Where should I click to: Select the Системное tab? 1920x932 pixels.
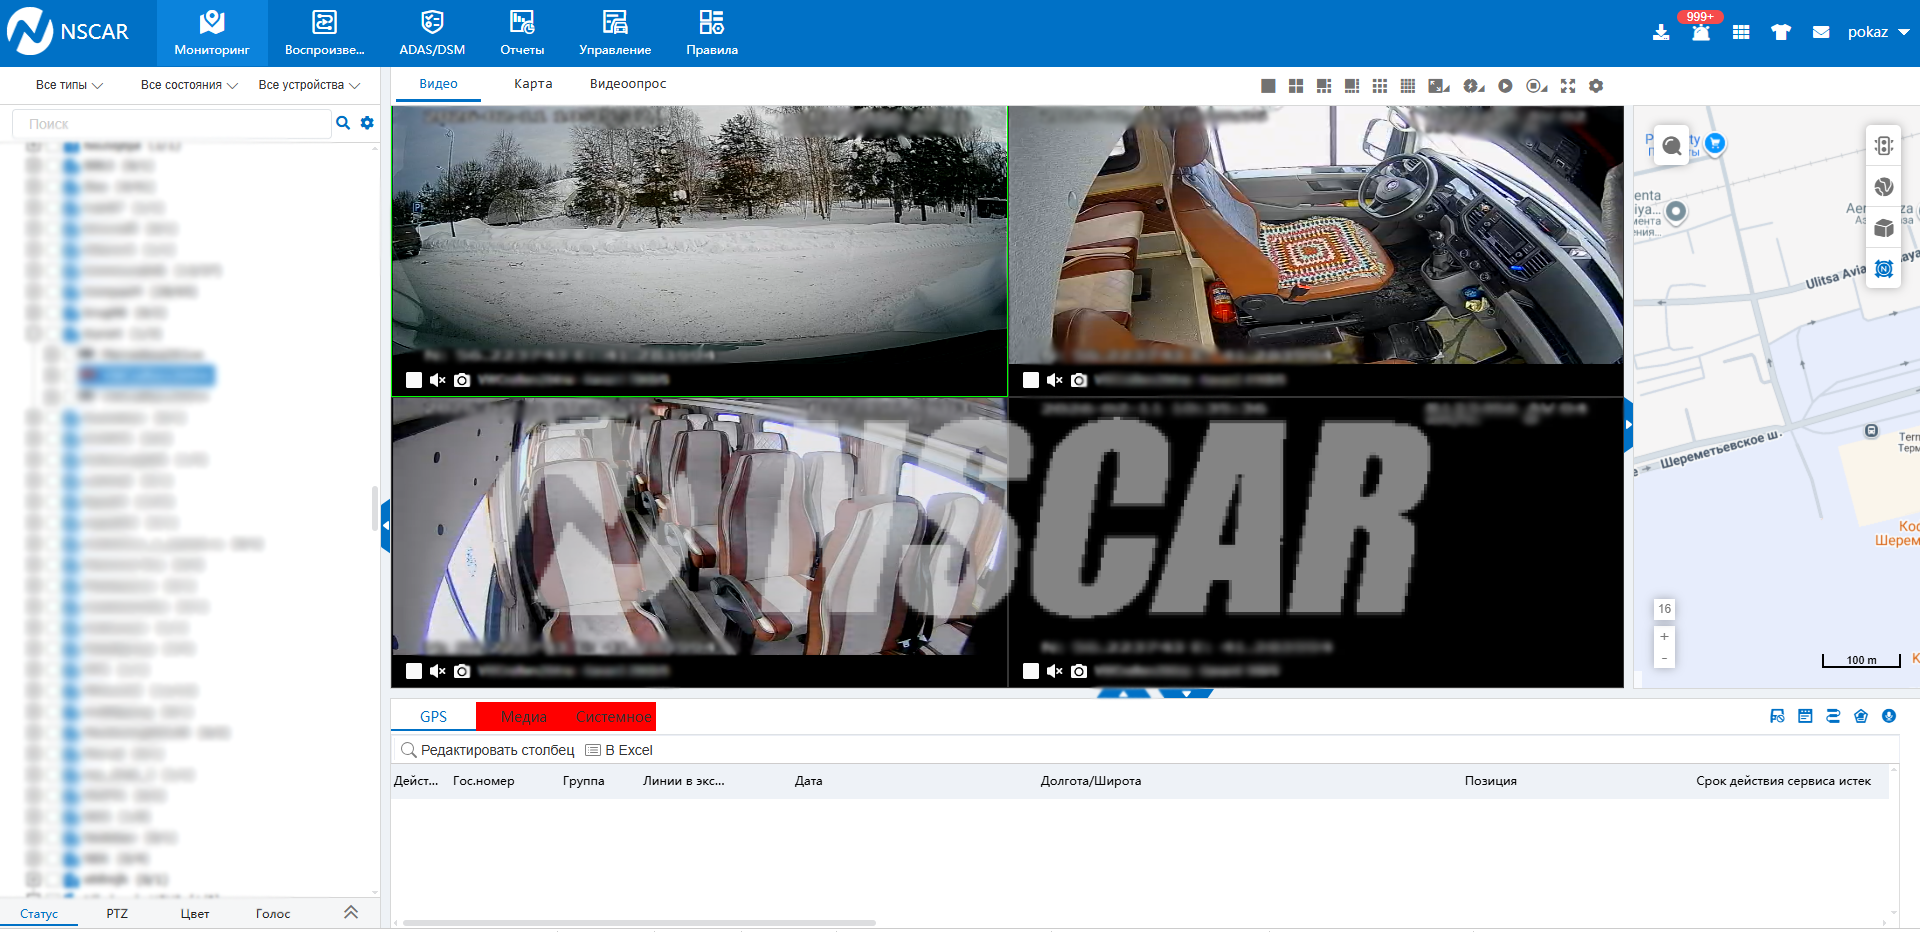(613, 717)
